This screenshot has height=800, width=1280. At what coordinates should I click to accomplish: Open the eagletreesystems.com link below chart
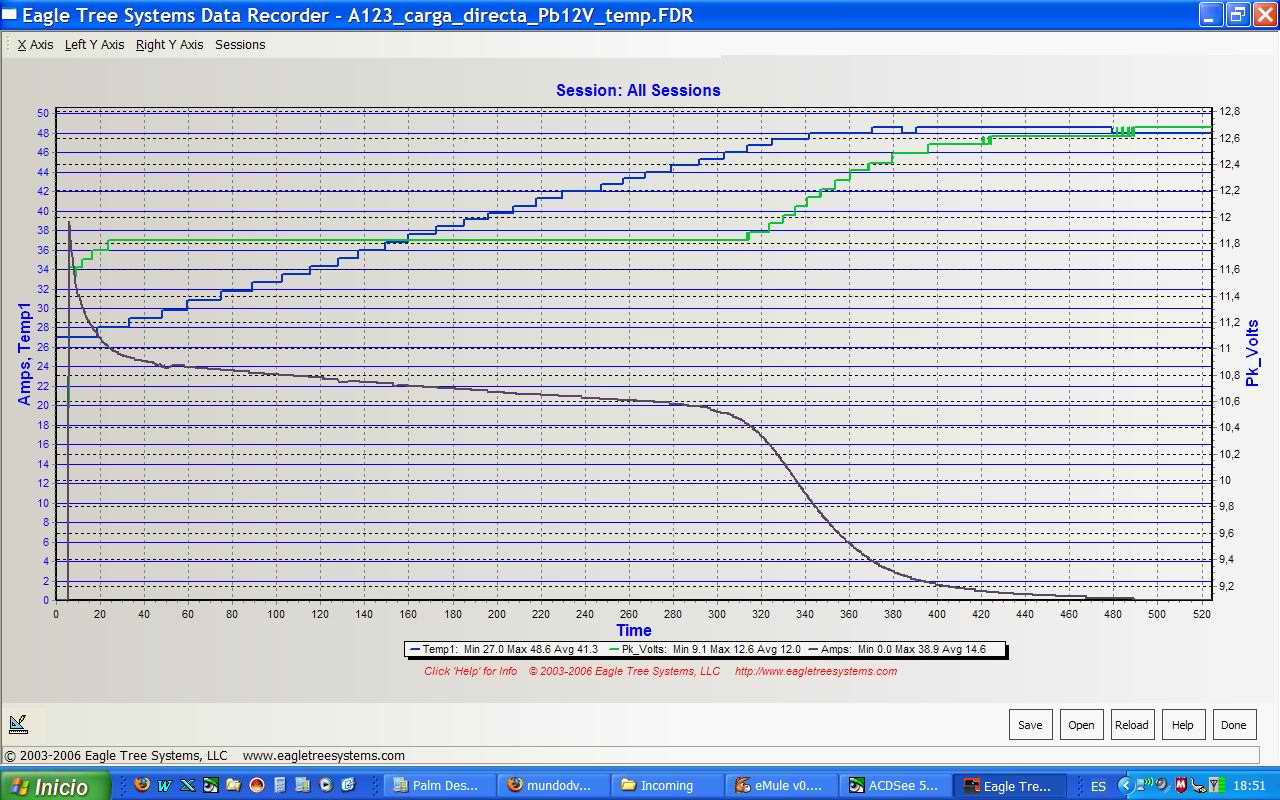(x=815, y=671)
